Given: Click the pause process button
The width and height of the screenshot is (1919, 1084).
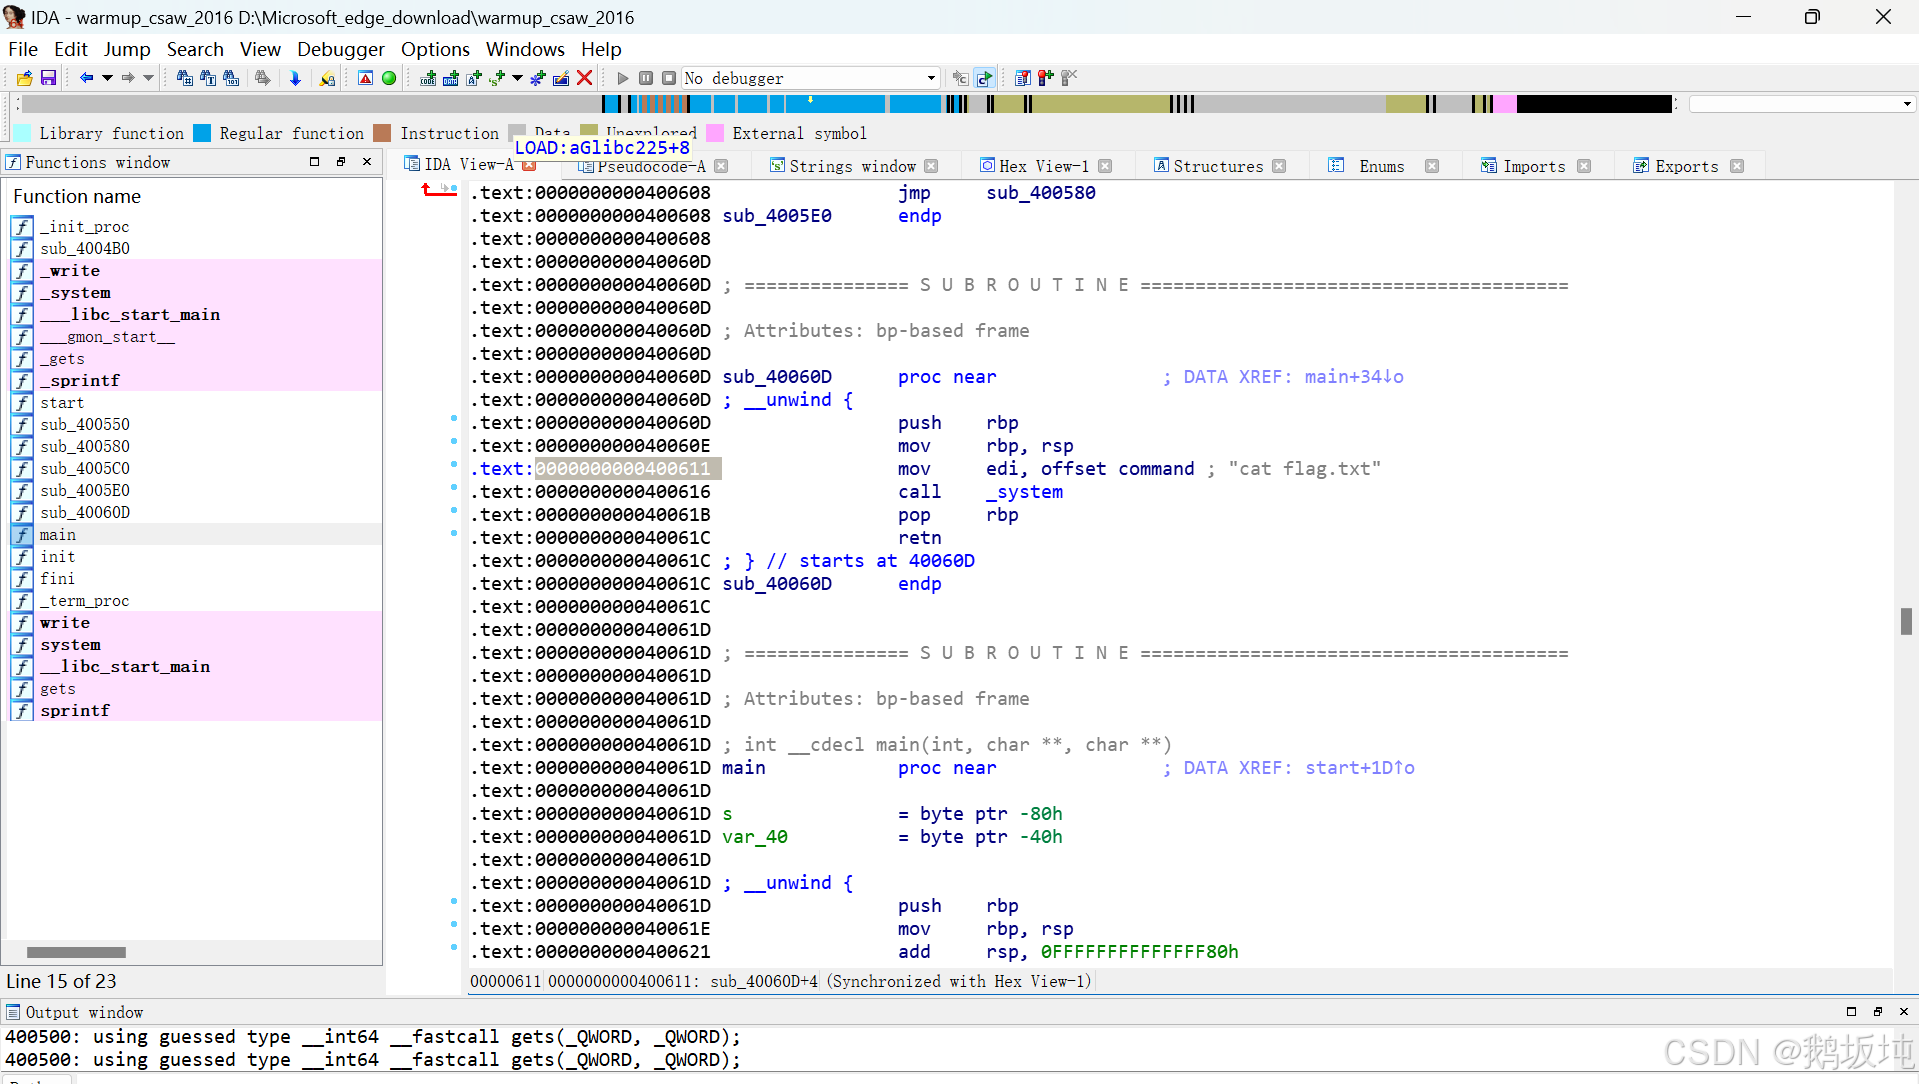Looking at the screenshot, I should 646,77.
